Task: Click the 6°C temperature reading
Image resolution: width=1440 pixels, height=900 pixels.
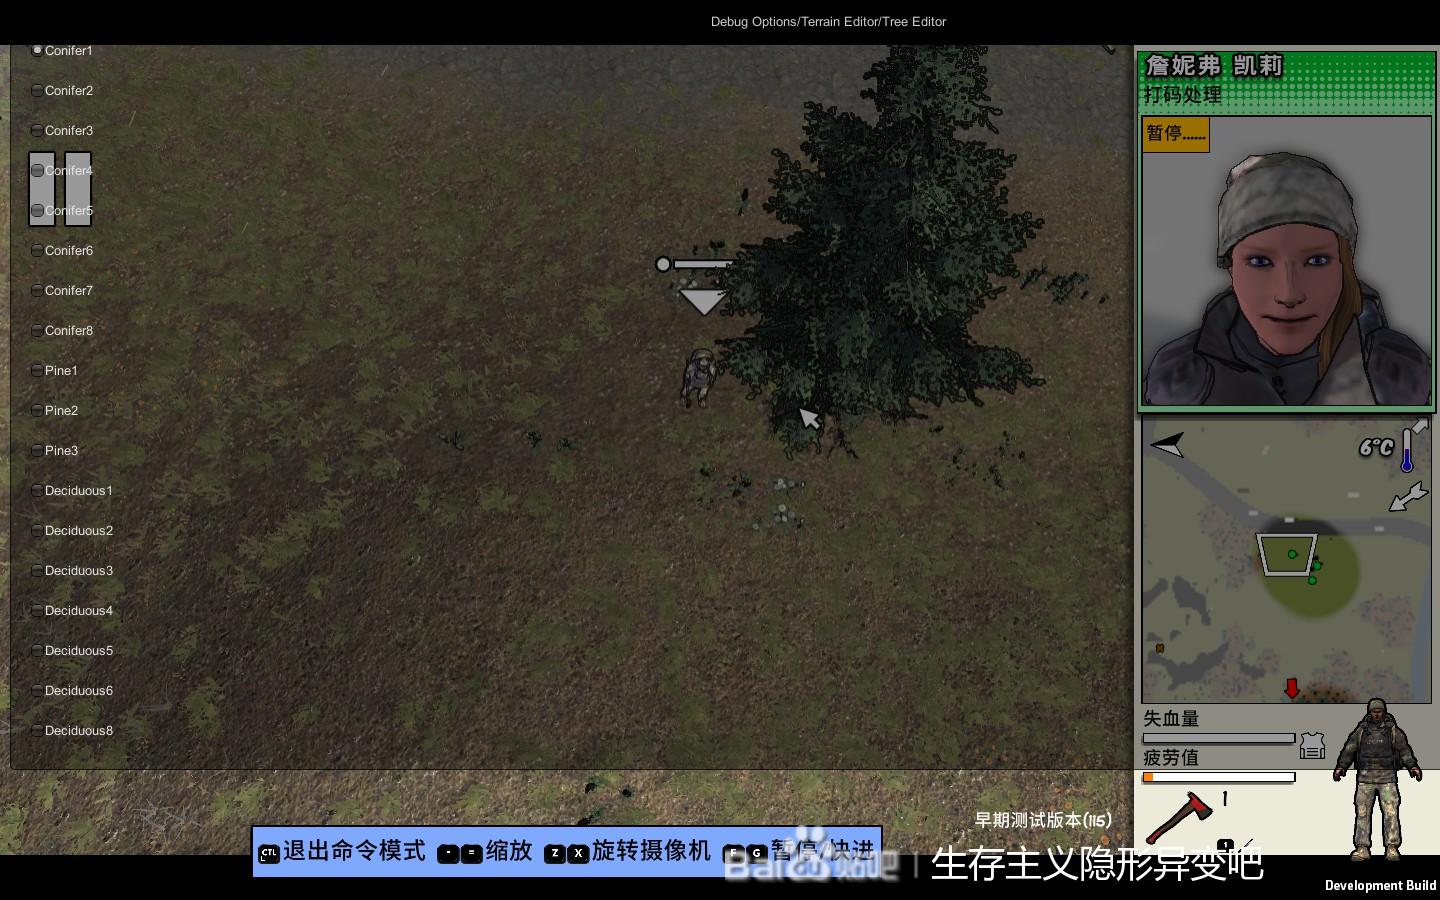Action: pyautogui.click(x=1376, y=447)
